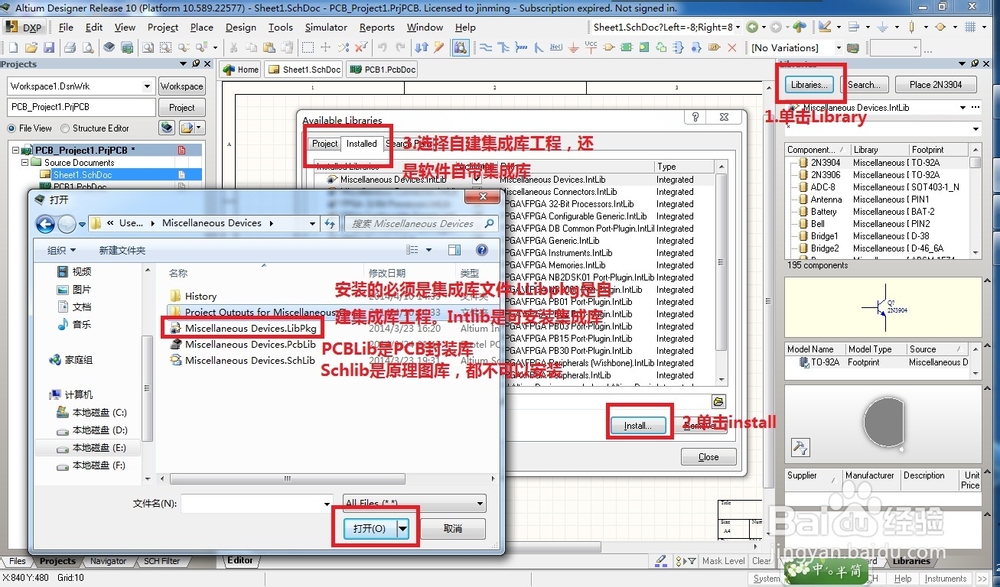Image resolution: width=1000 pixels, height=587 pixels.
Task: Click the Browse Component Libraries toolbar icon
Action: coord(460,48)
